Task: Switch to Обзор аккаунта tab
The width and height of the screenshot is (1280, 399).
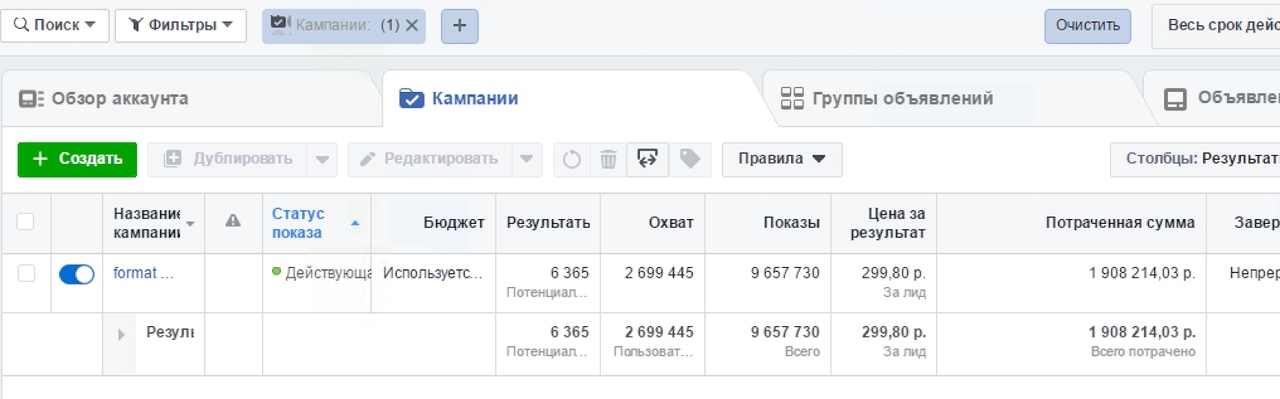Action: 104,99
